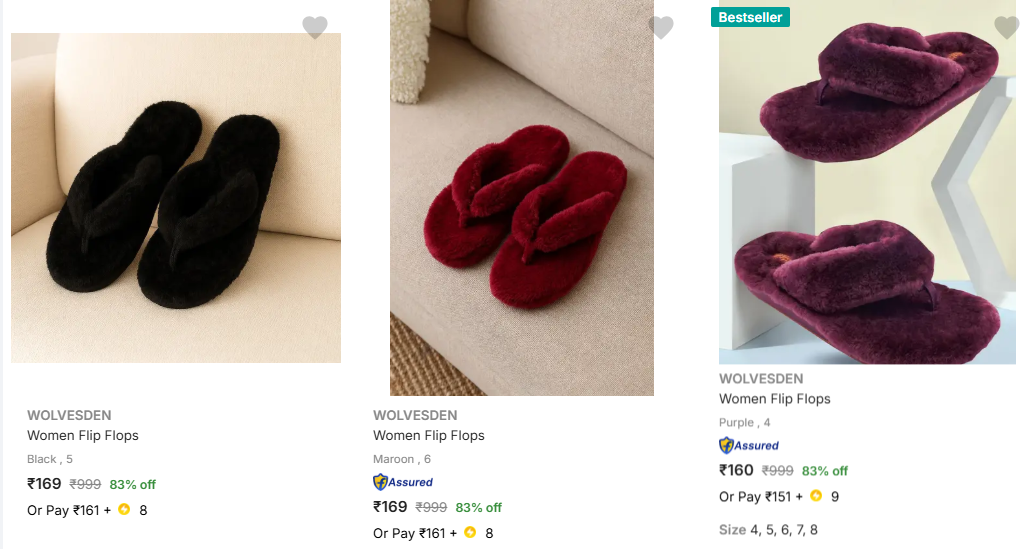Click the ₹160 price on purple flip flops
Screen dimensions: 1035x549
(x=737, y=470)
